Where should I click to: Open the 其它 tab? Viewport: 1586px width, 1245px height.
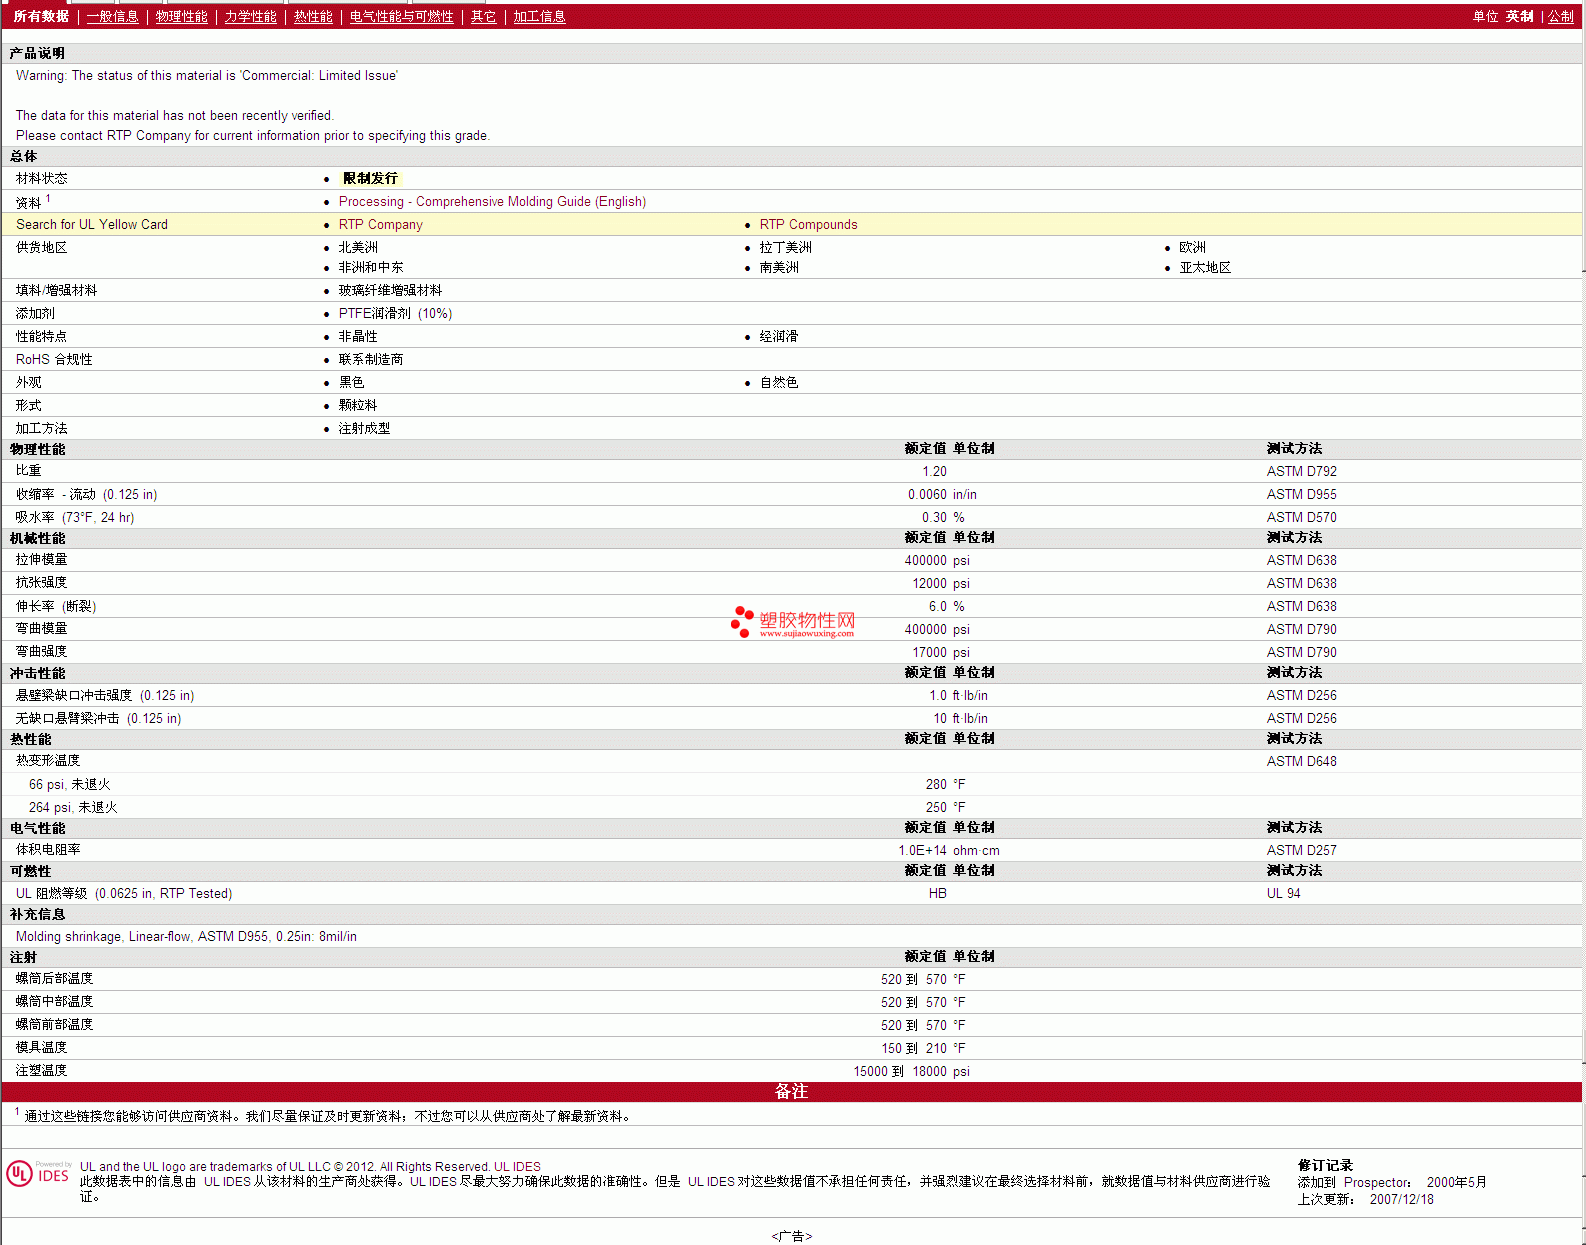(483, 17)
